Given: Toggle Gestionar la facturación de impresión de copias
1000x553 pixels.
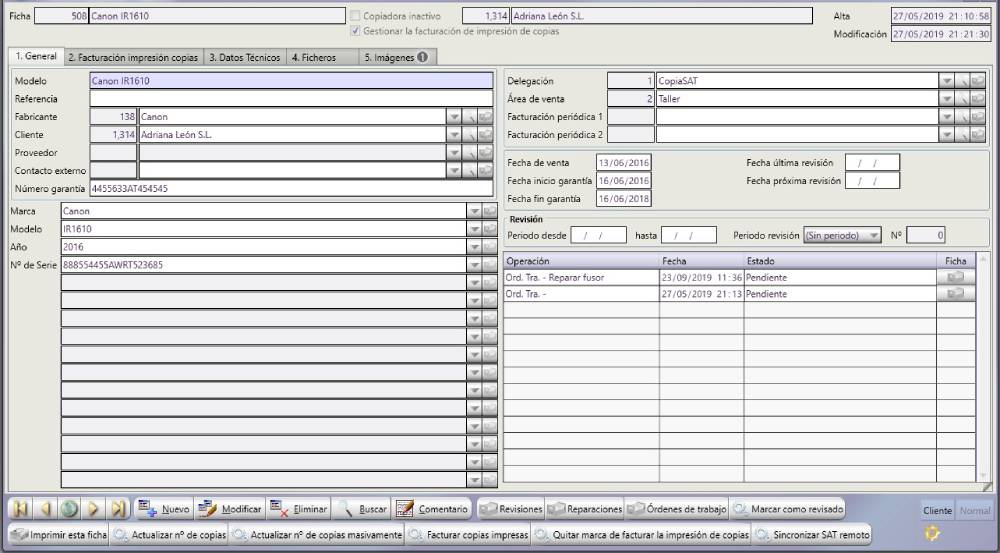Looking at the screenshot, I should [355, 31].
